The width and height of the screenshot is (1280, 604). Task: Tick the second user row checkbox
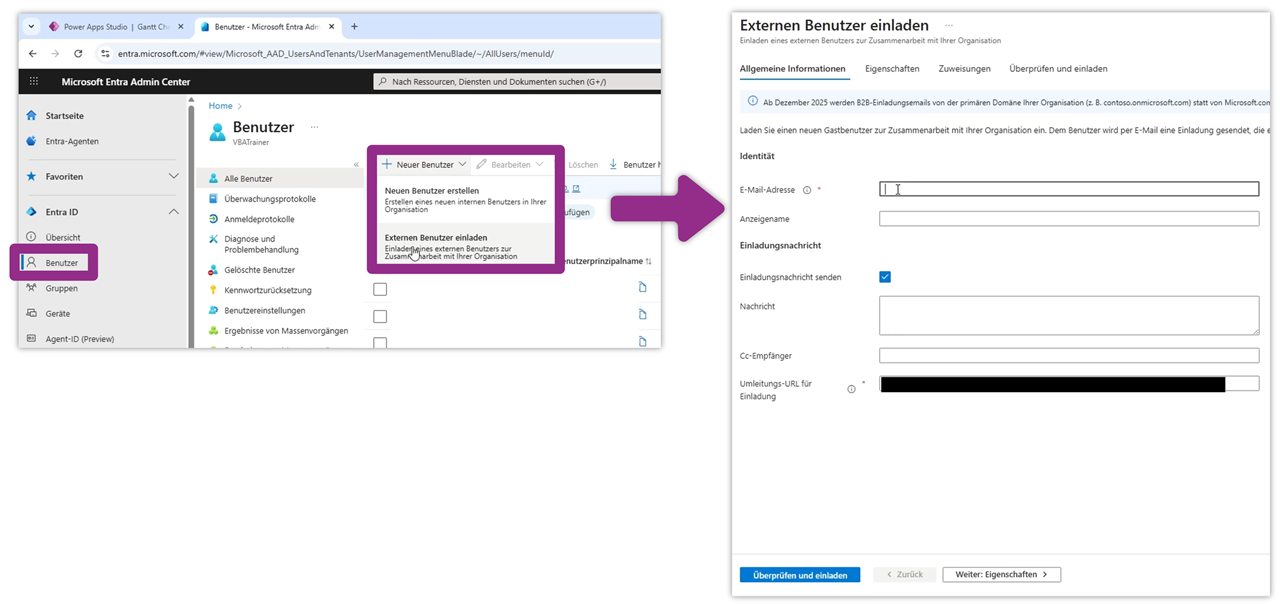pos(380,316)
